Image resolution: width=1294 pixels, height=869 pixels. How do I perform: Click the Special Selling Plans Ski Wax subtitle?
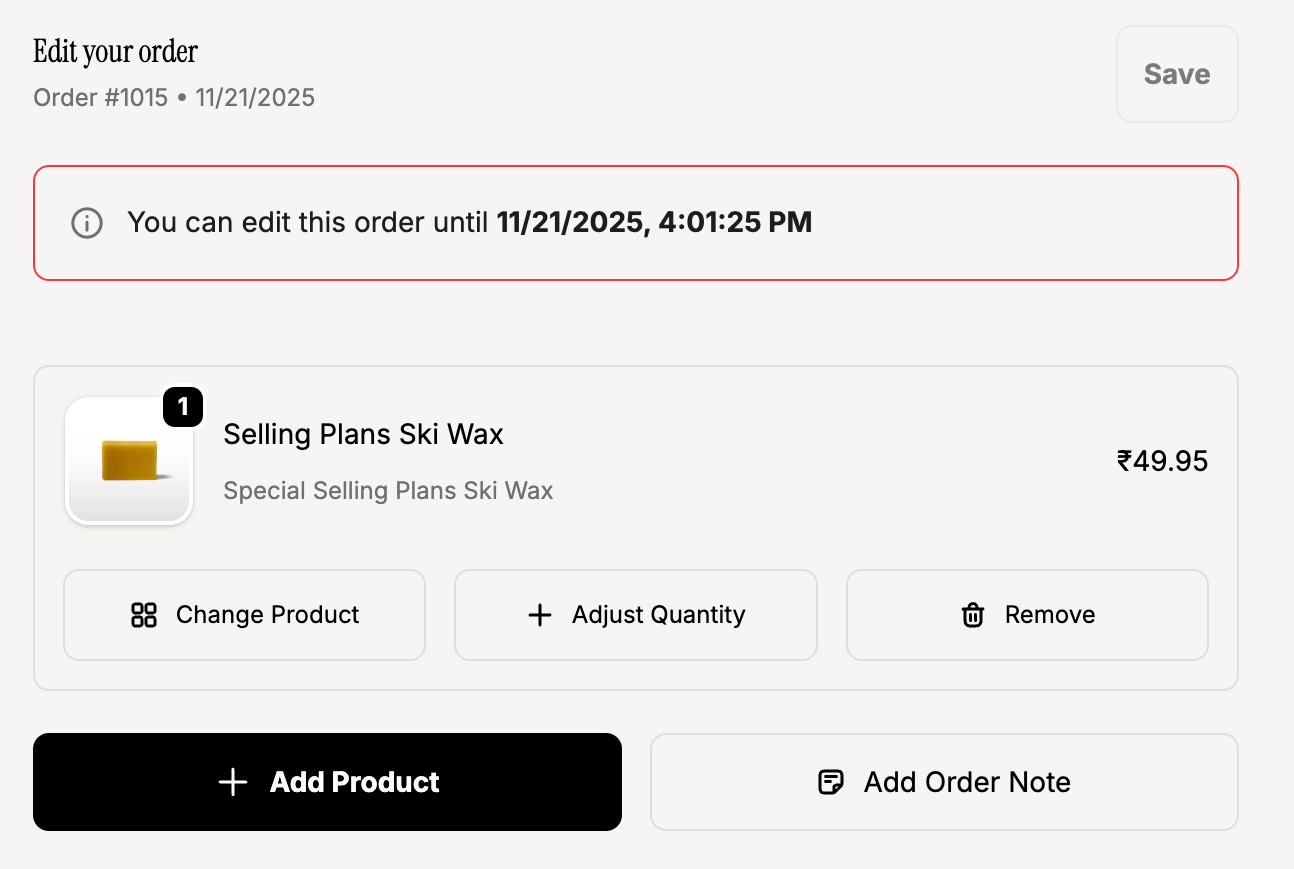[388, 491]
